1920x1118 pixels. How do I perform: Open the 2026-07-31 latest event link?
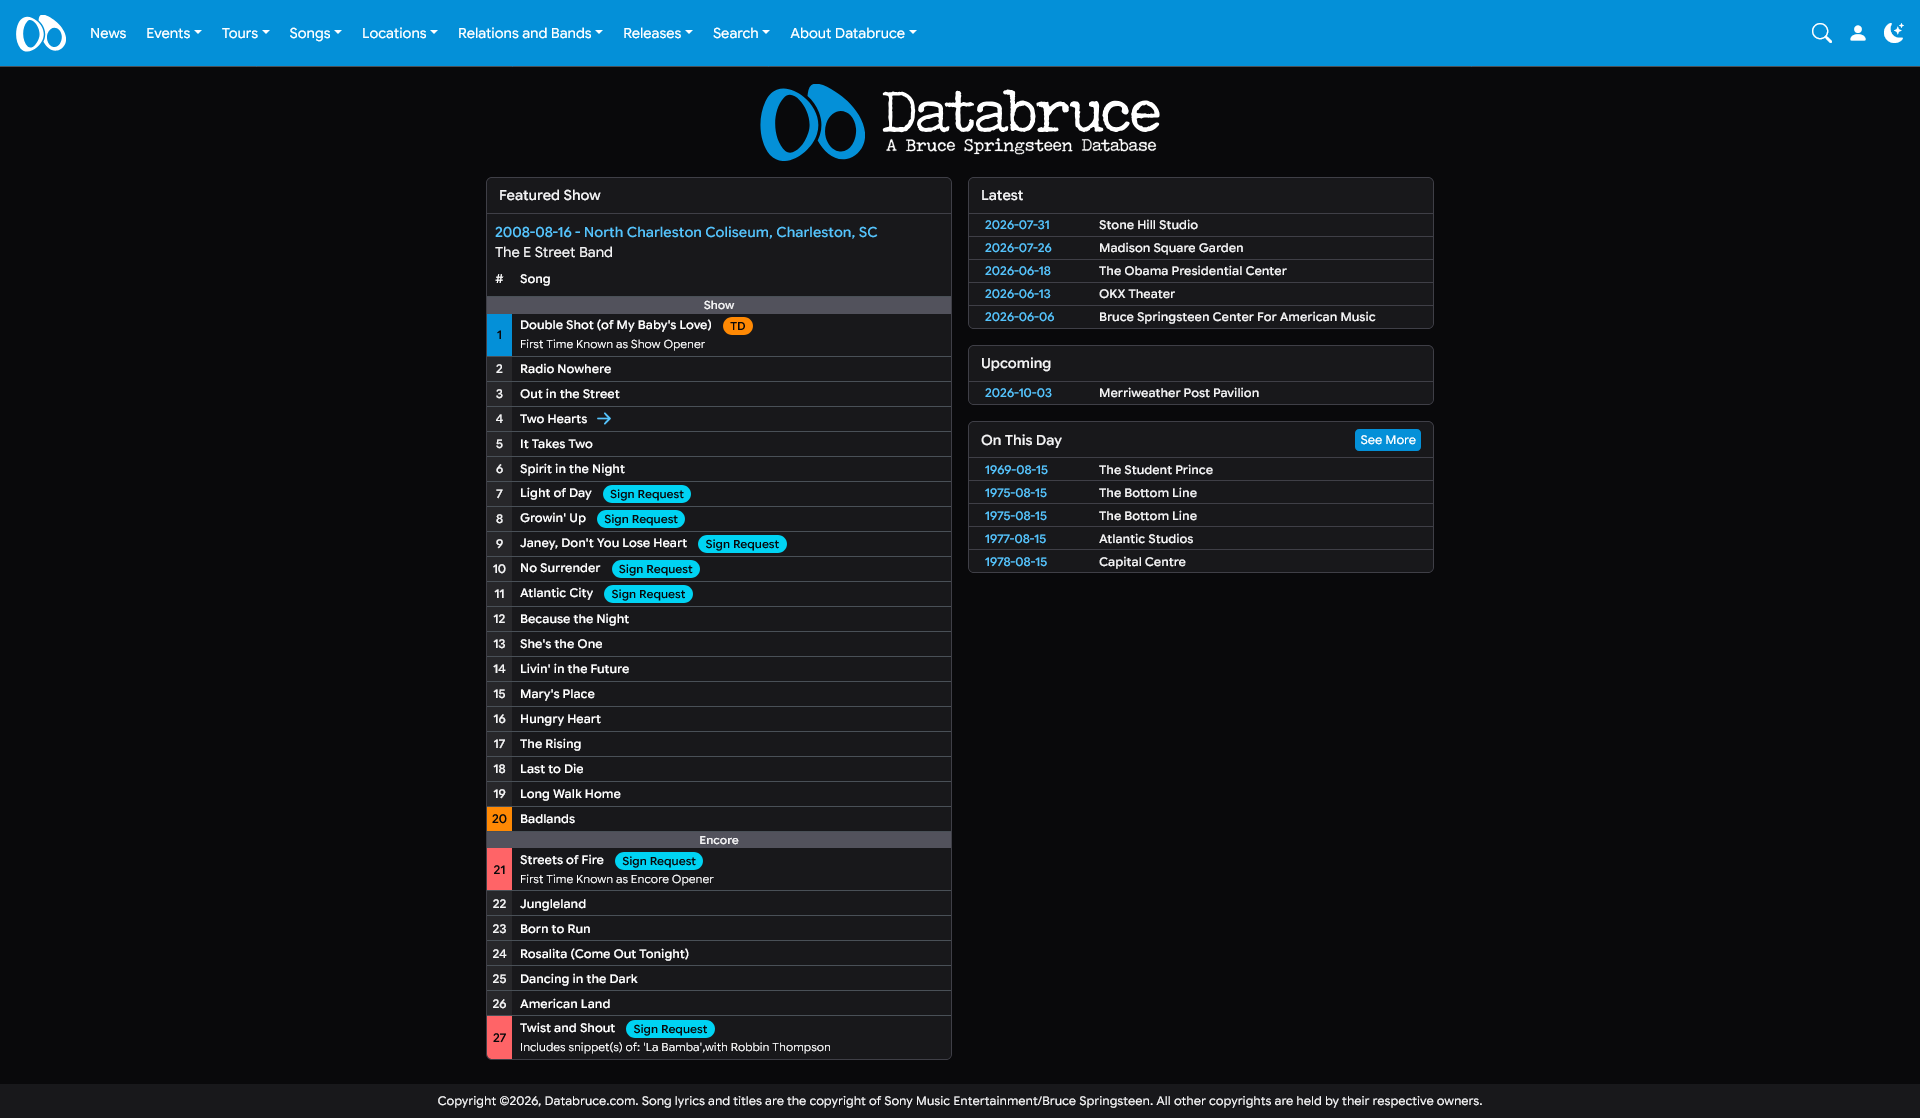1017,225
